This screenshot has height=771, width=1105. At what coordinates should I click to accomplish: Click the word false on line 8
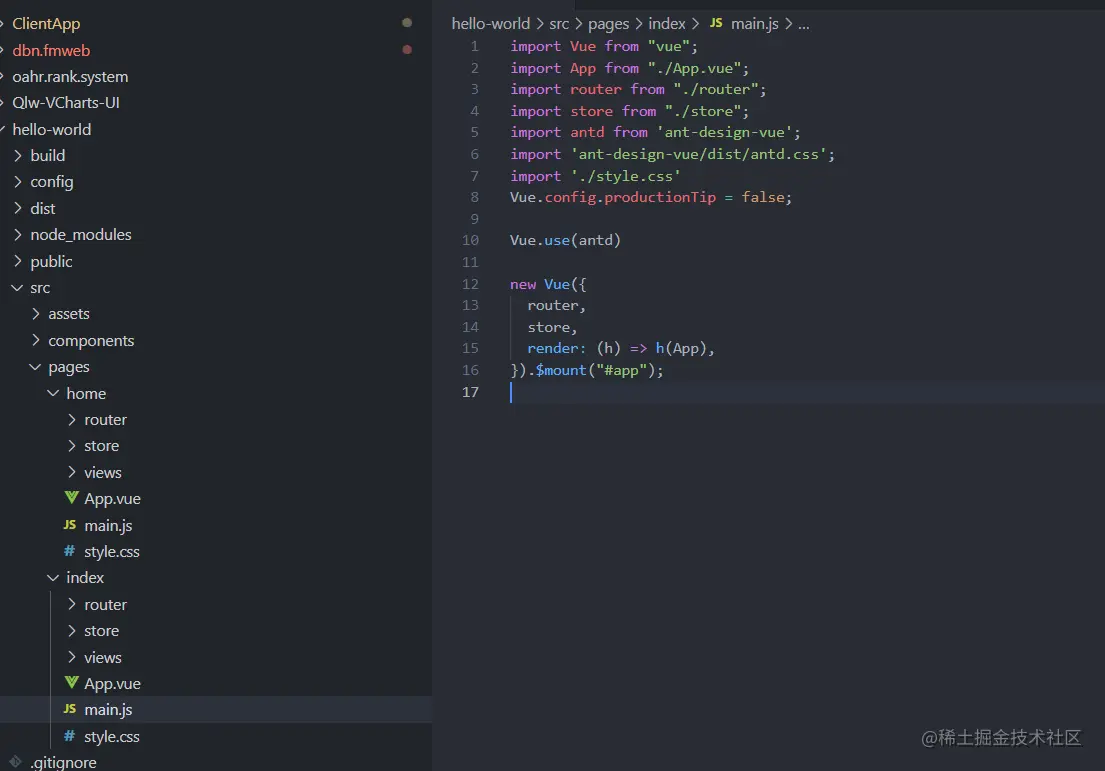click(x=763, y=197)
